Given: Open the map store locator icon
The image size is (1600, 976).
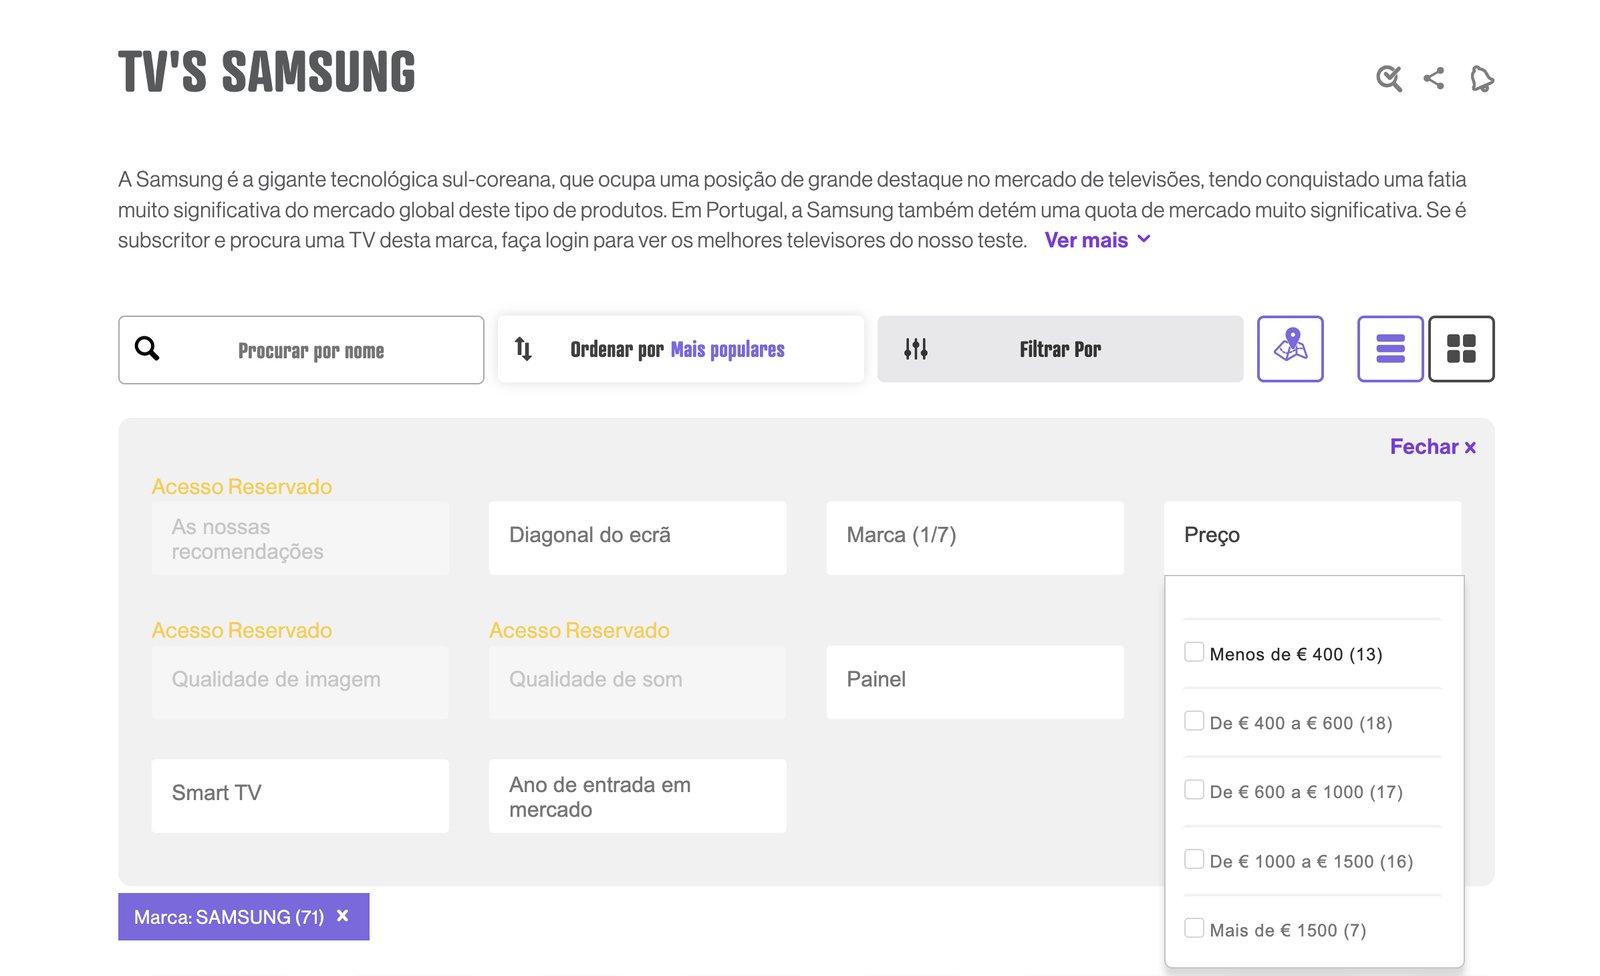Looking at the screenshot, I should (x=1290, y=349).
